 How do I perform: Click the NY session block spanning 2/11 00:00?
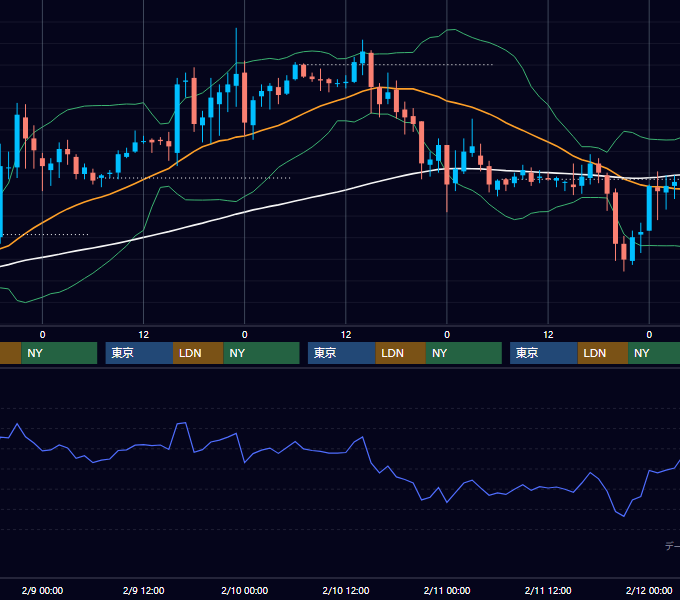(464, 353)
